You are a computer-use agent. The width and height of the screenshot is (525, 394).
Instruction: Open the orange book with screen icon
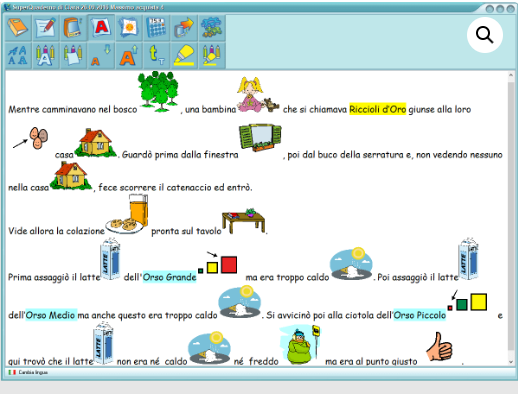[74, 28]
